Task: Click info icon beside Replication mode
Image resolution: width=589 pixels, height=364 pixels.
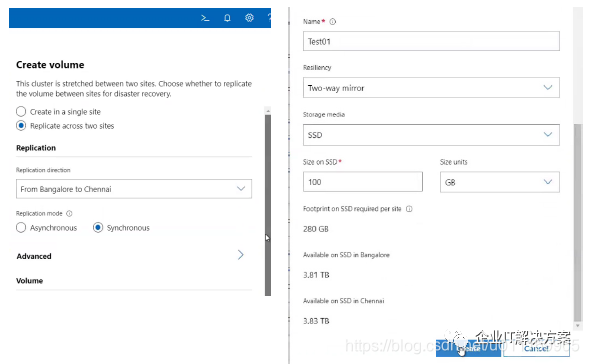Action: click(69, 213)
